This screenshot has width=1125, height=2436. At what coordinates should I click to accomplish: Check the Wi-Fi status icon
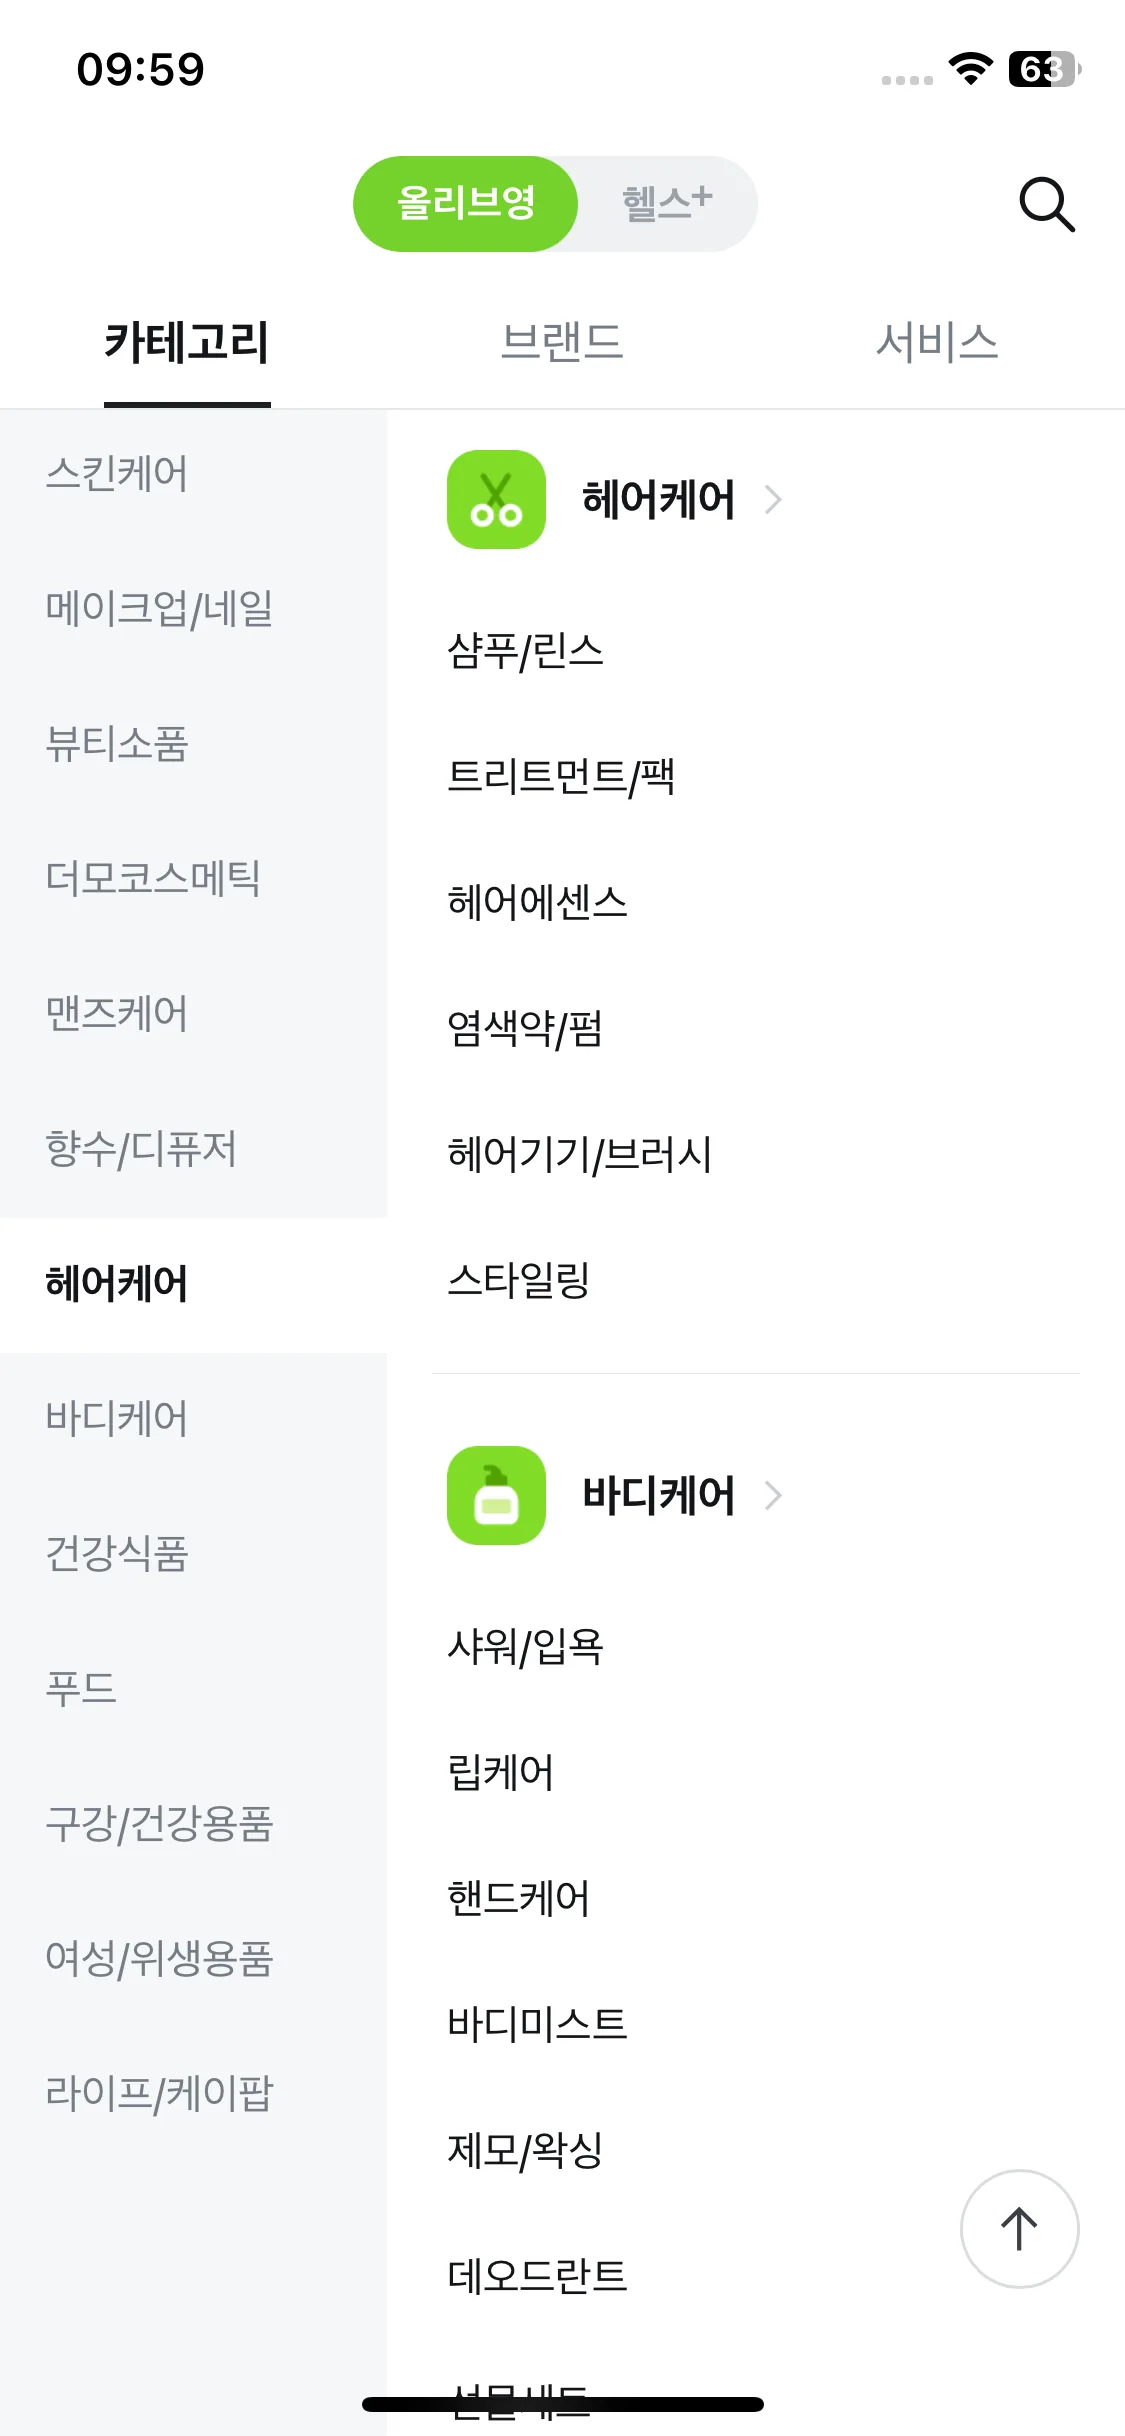(x=969, y=68)
